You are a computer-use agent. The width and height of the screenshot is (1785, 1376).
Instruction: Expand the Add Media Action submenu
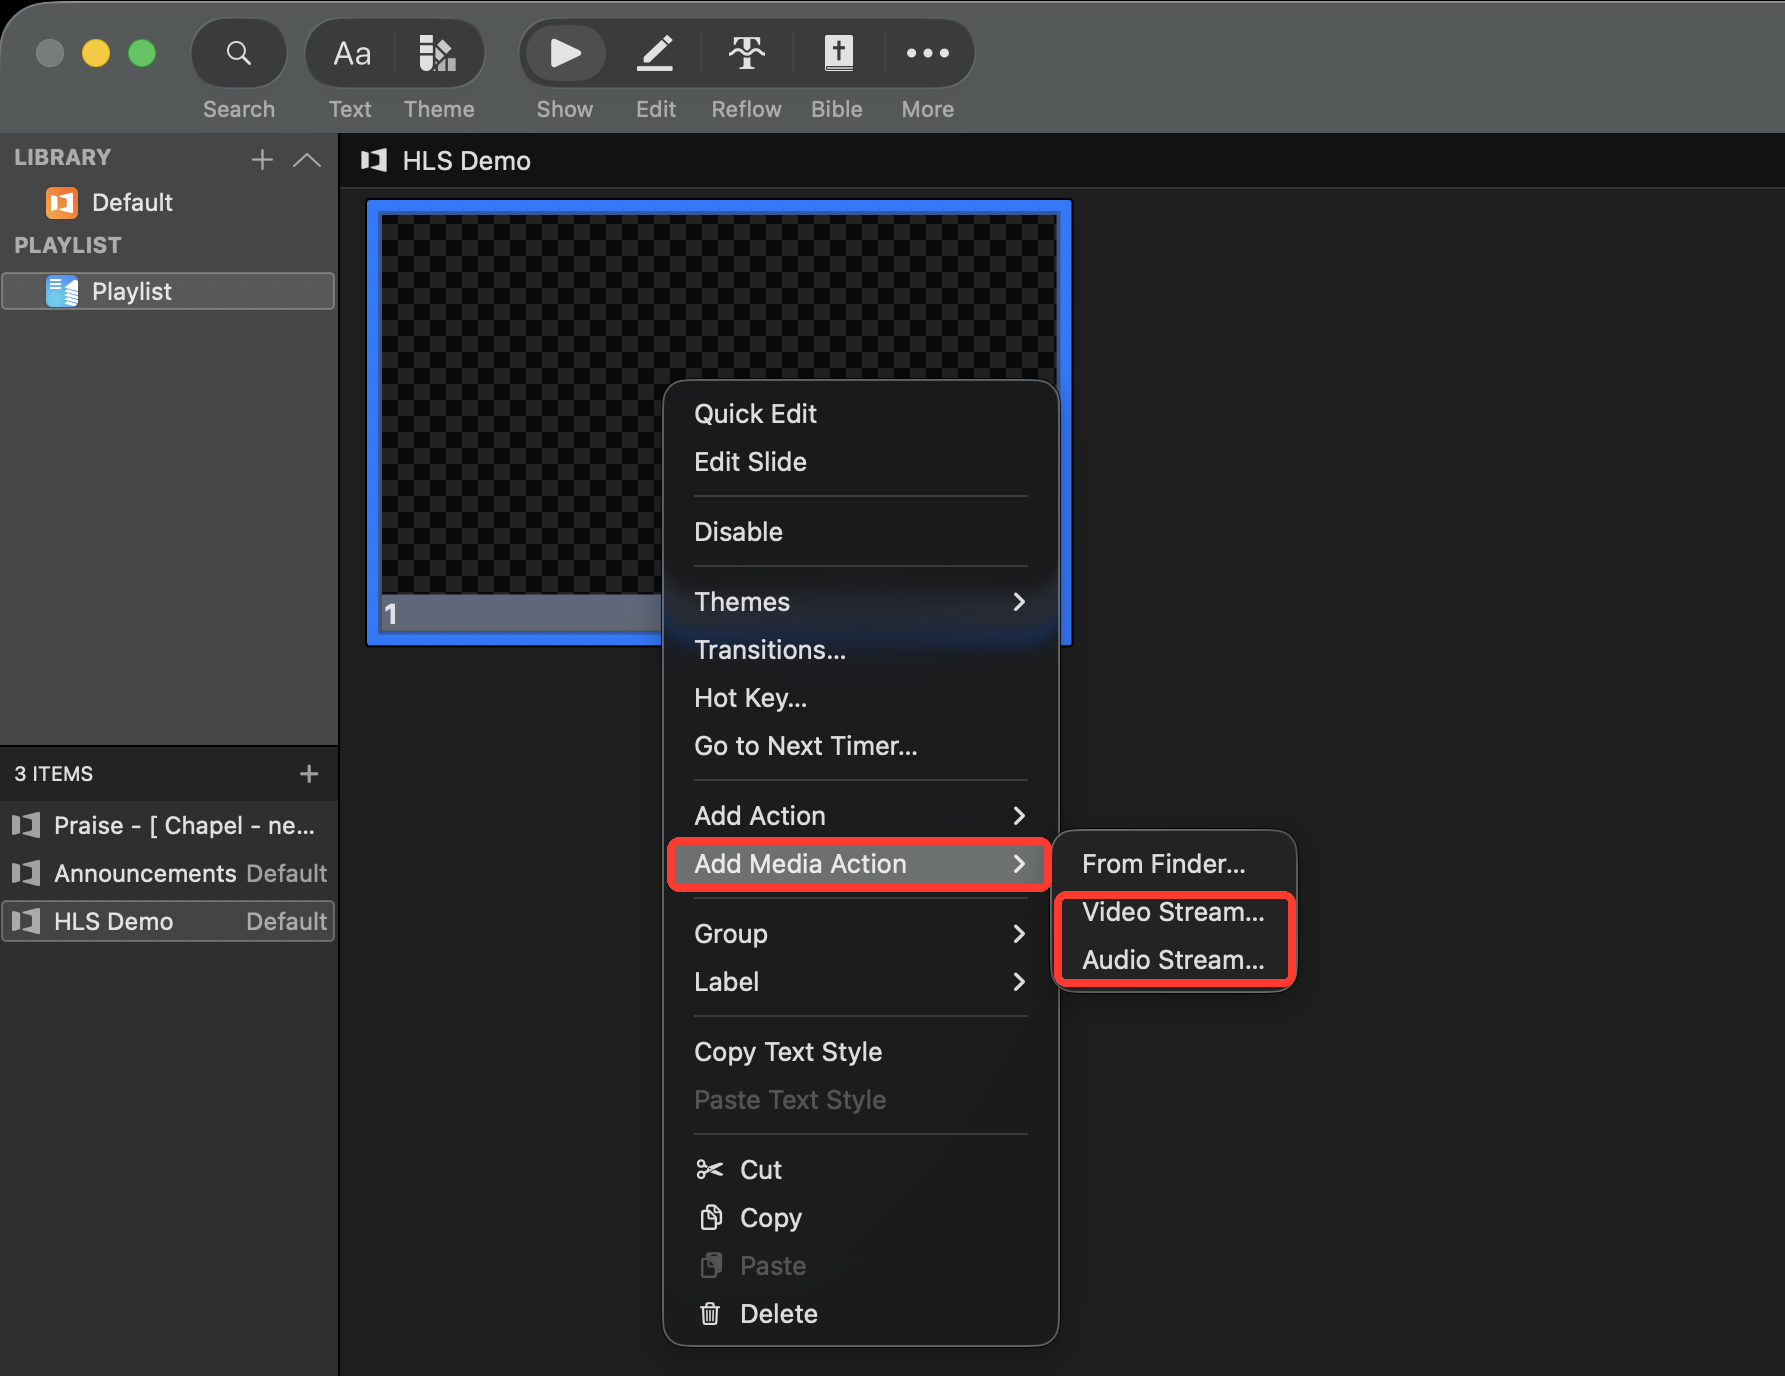[x=860, y=864]
